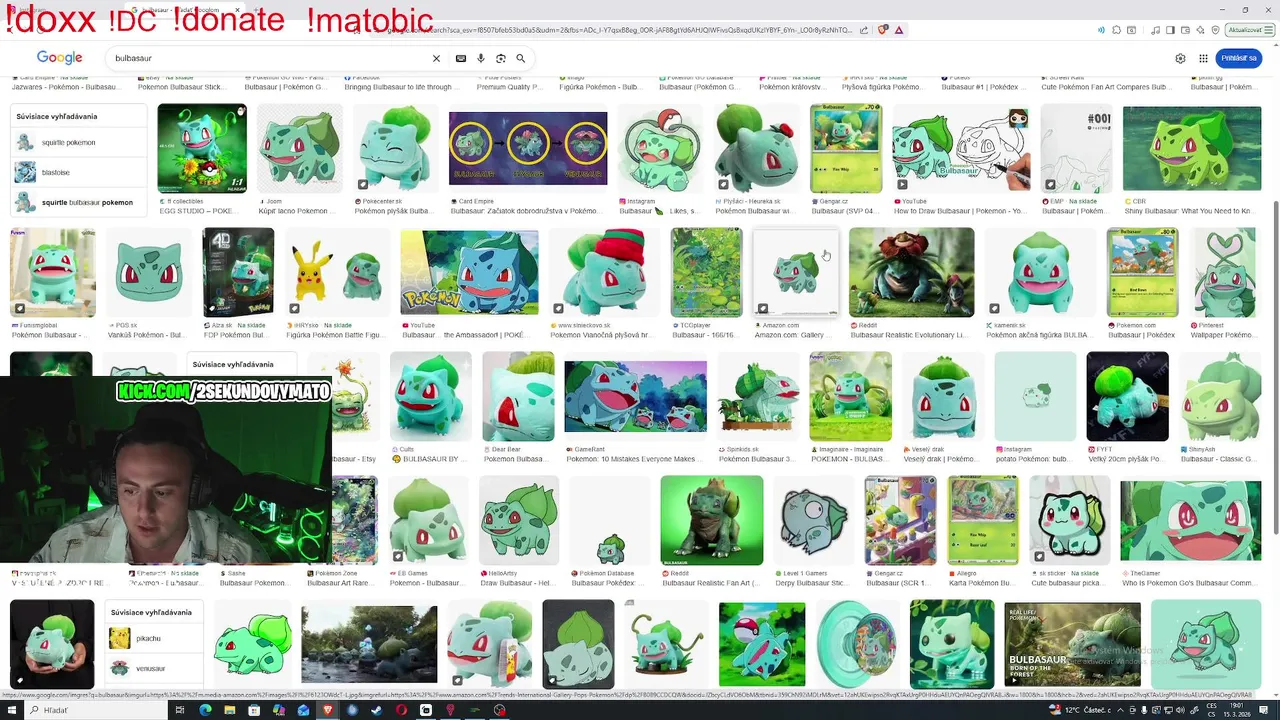The image size is (1280, 720).
Task: Select related search 'squirtle pokemon'
Action: tap(79, 142)
